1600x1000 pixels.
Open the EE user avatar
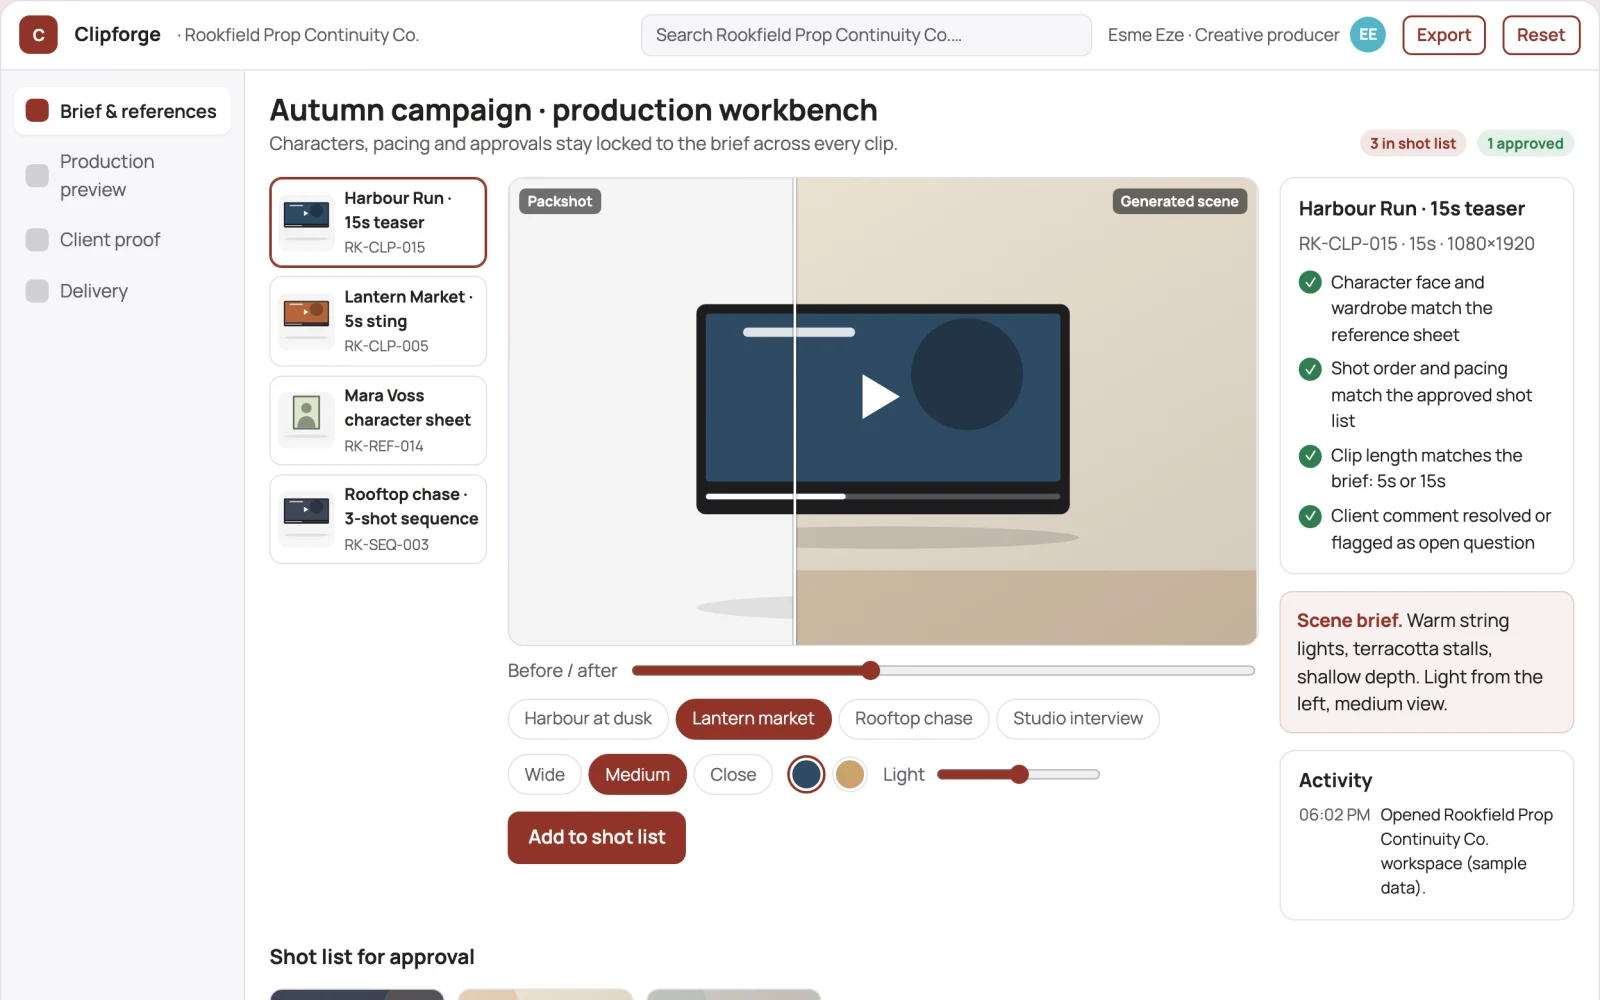[x=1367, y=35]
